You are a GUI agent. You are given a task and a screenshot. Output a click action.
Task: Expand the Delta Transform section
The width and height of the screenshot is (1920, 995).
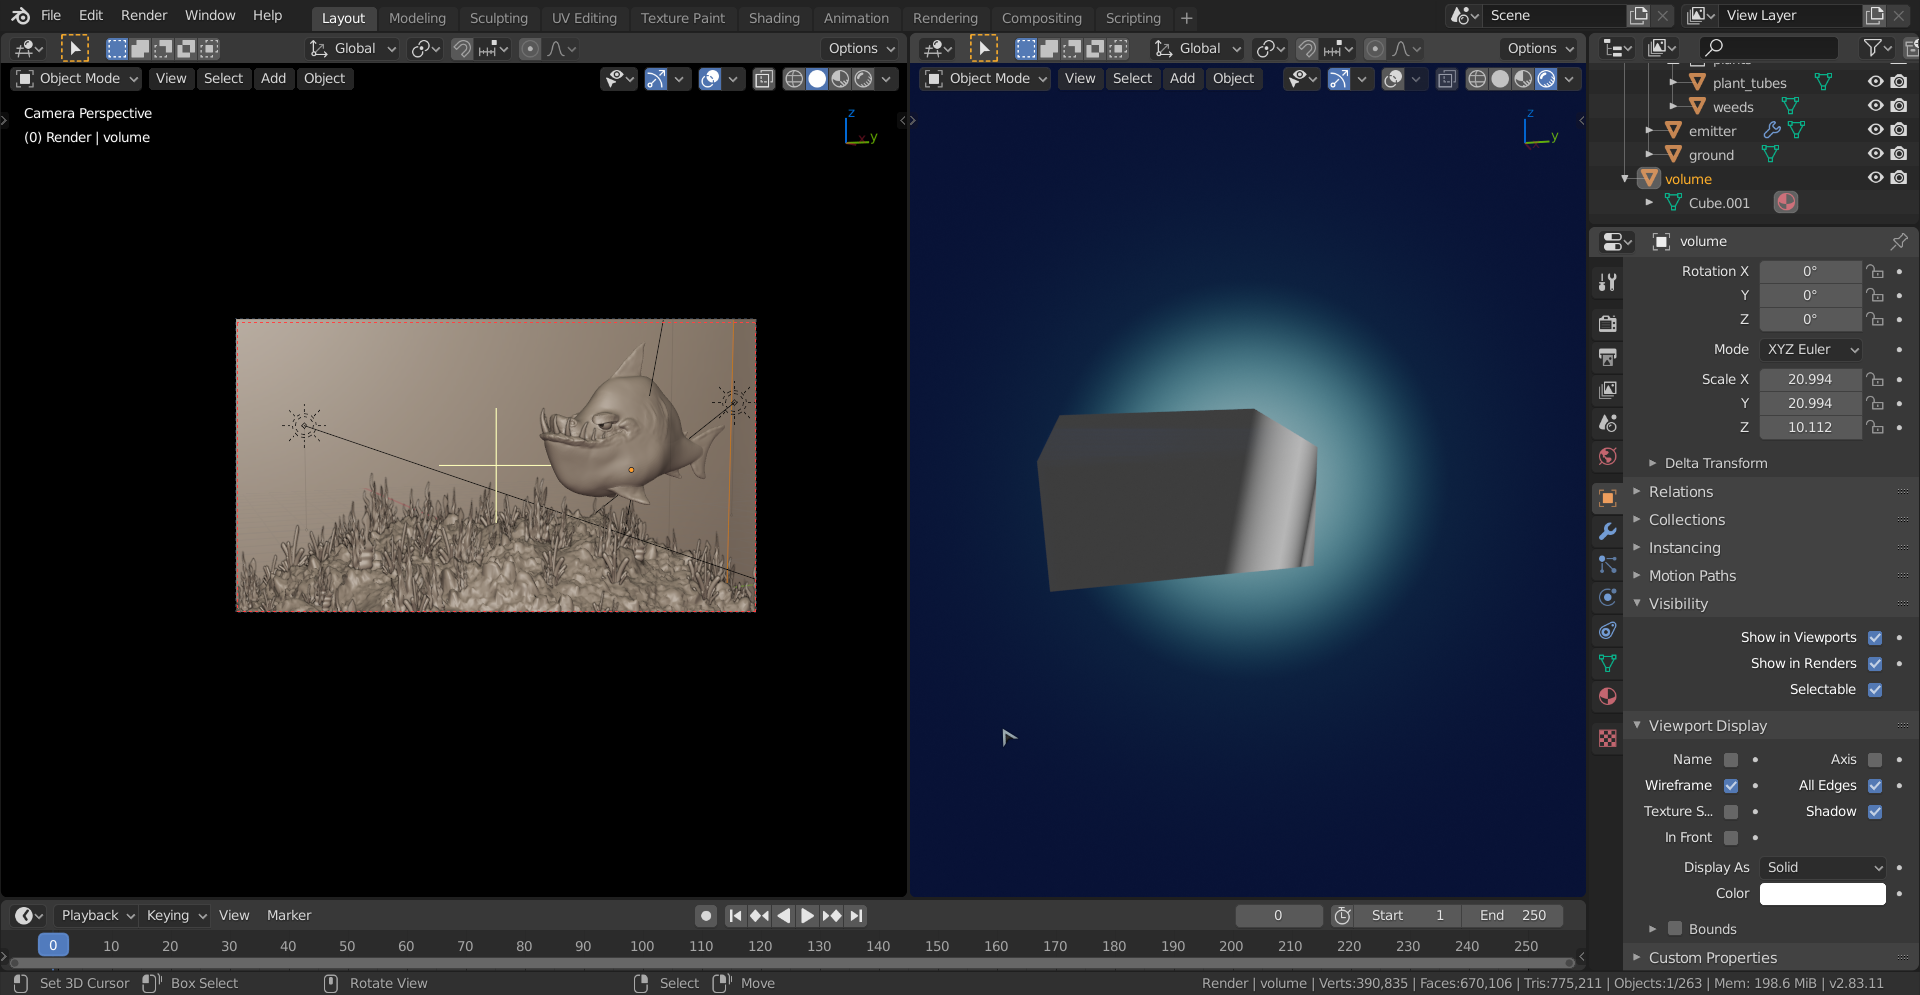(x=1715, y=463)
